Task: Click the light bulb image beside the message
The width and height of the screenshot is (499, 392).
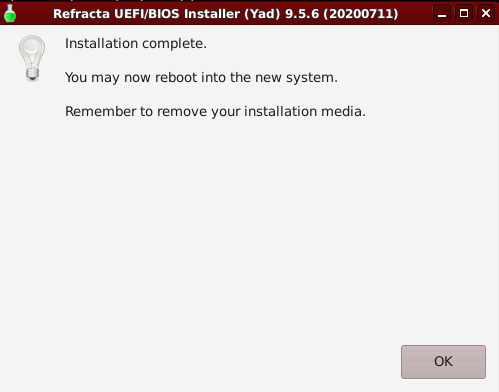Action: click(32, 58)
